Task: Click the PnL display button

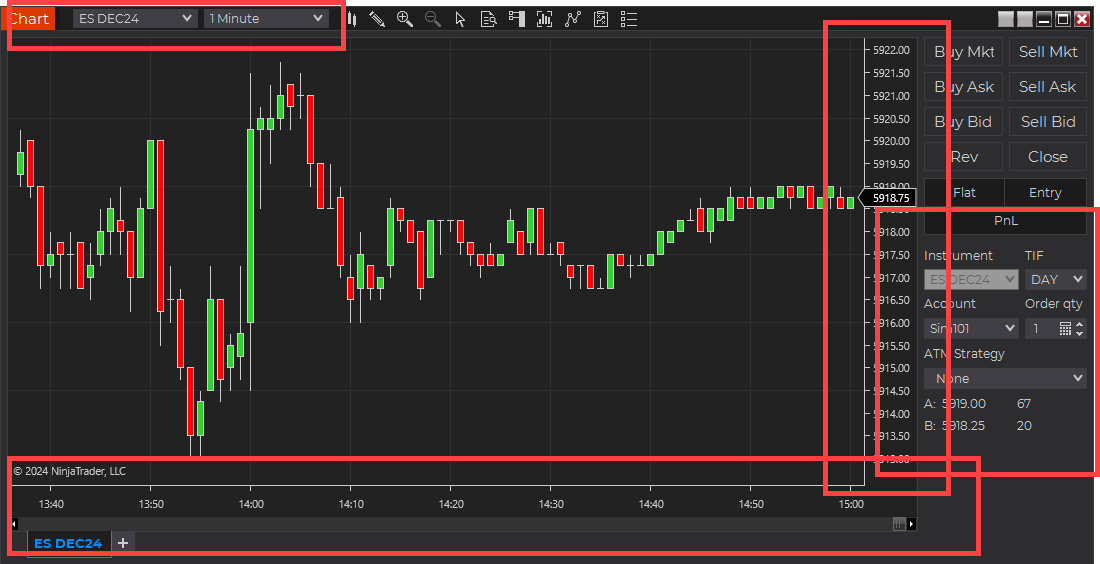Action: tap(1005, 221)
